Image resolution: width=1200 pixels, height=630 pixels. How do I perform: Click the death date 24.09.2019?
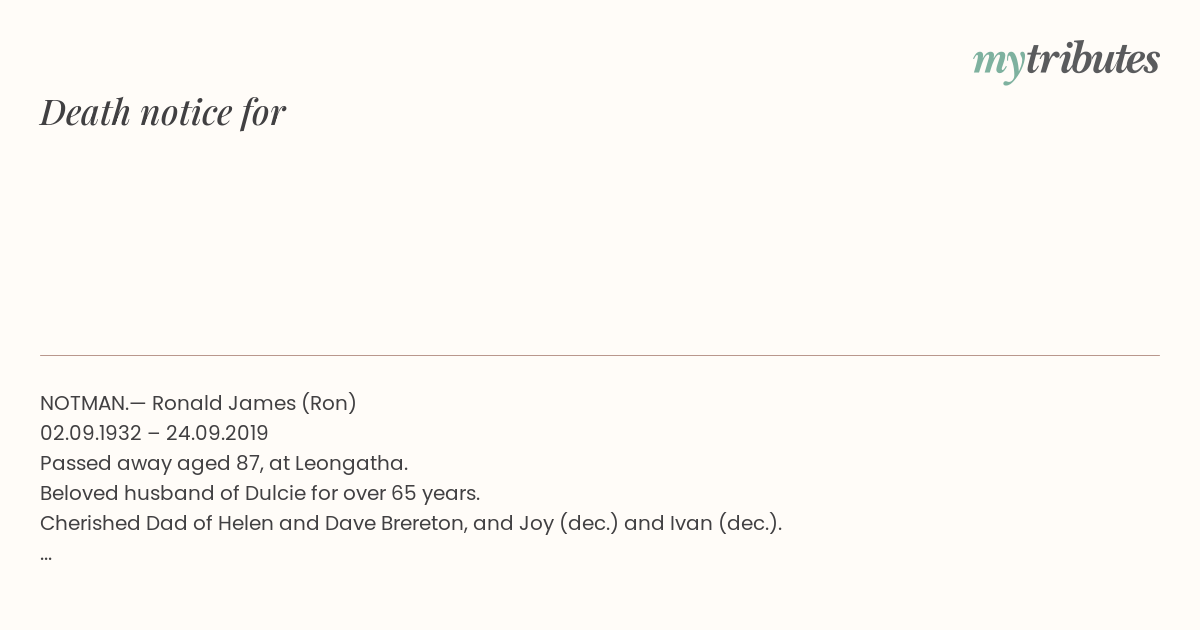coord(217,433)
